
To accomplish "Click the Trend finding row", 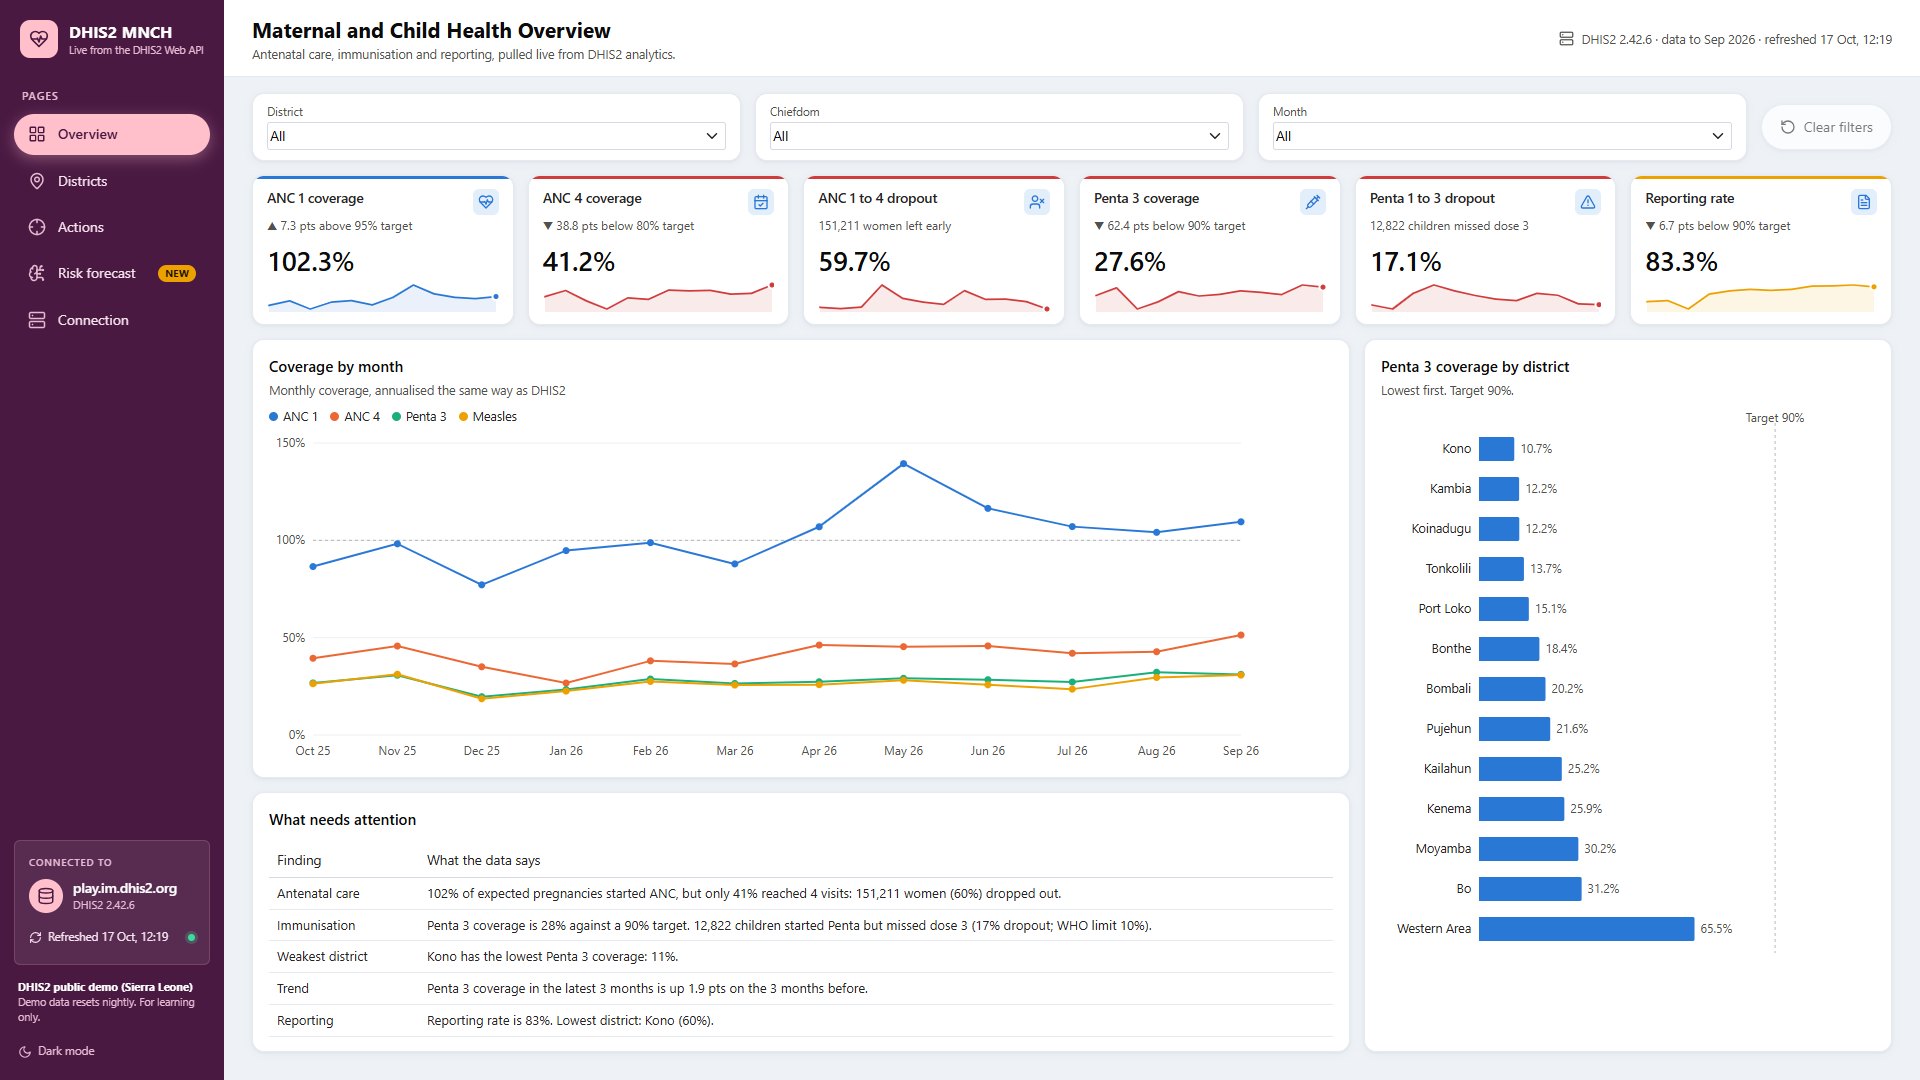I will coord(801,989).
